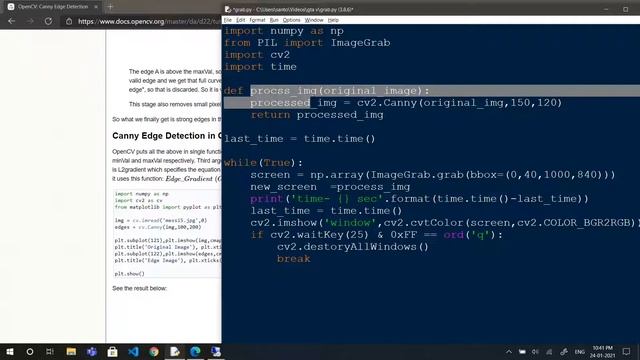The width and height of the screenshot is (640, 360).
Task: Go forward in the browser window
Action: 30,21
